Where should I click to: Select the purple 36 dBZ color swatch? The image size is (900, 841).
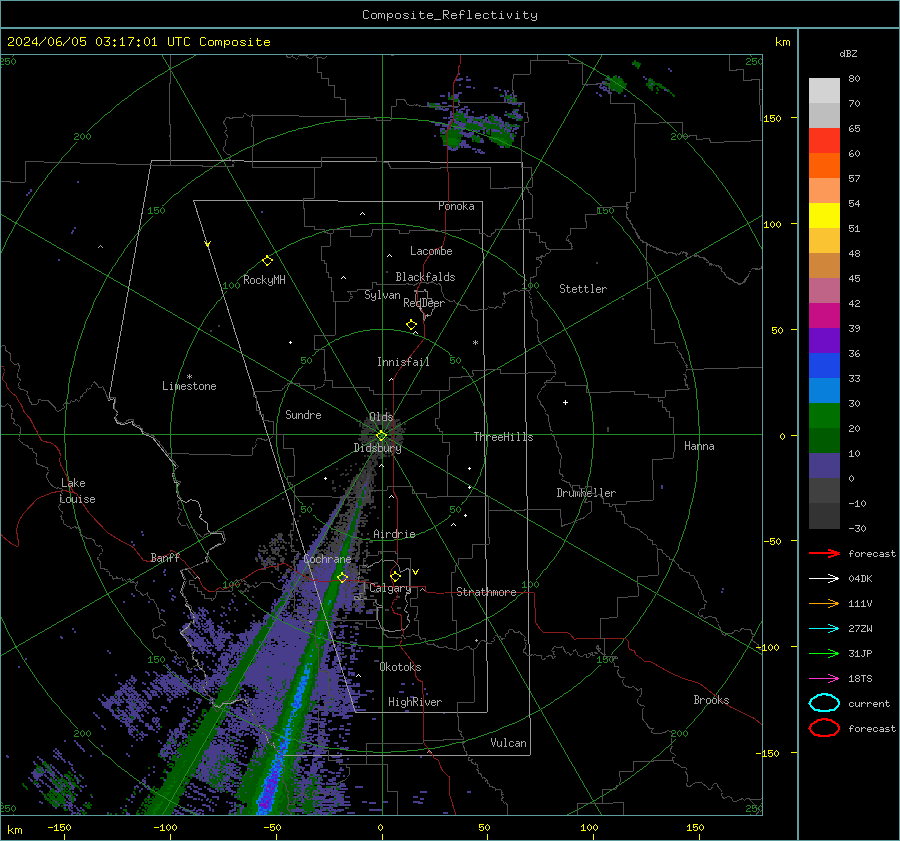pos(824,340)
